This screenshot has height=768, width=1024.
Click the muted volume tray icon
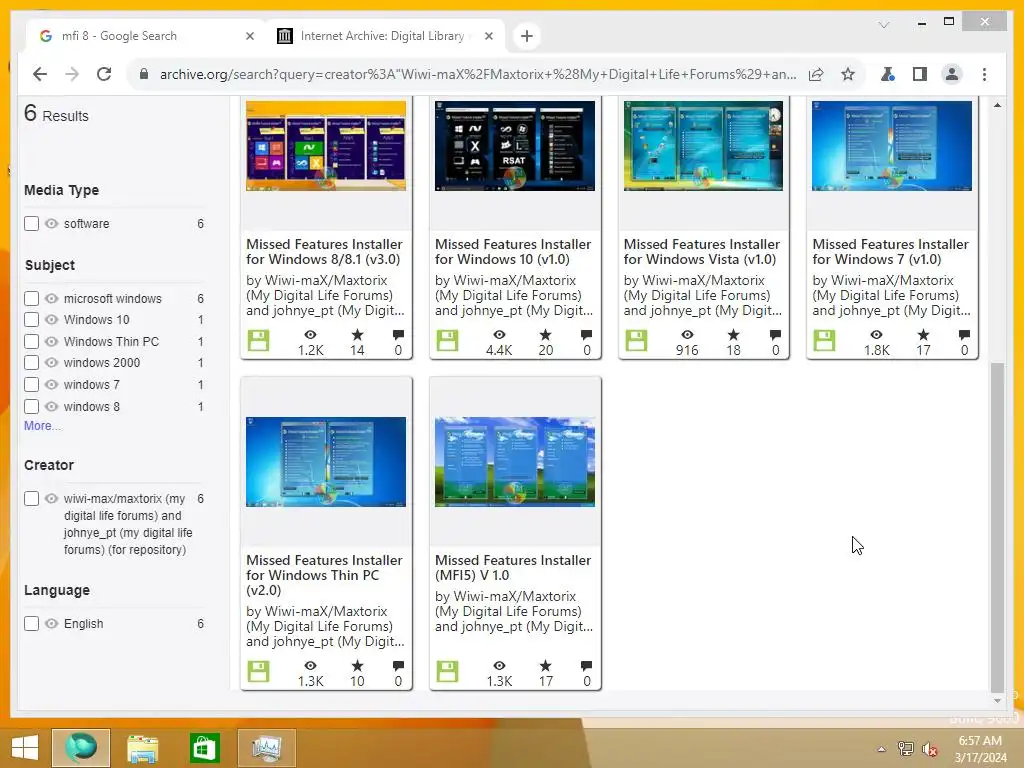click(x=929, y=748)
